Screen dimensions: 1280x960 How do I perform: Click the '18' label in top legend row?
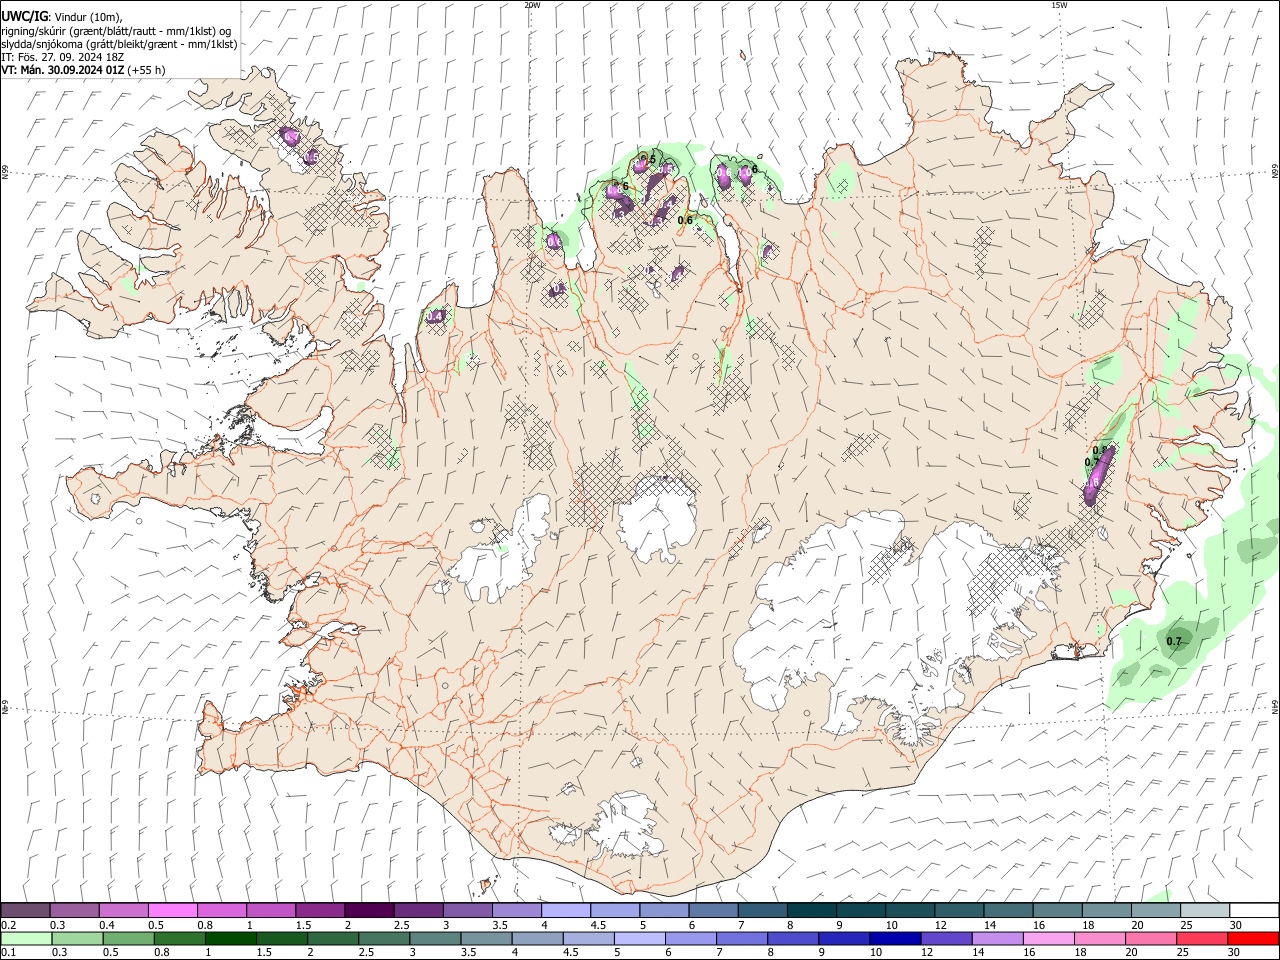1088,925
